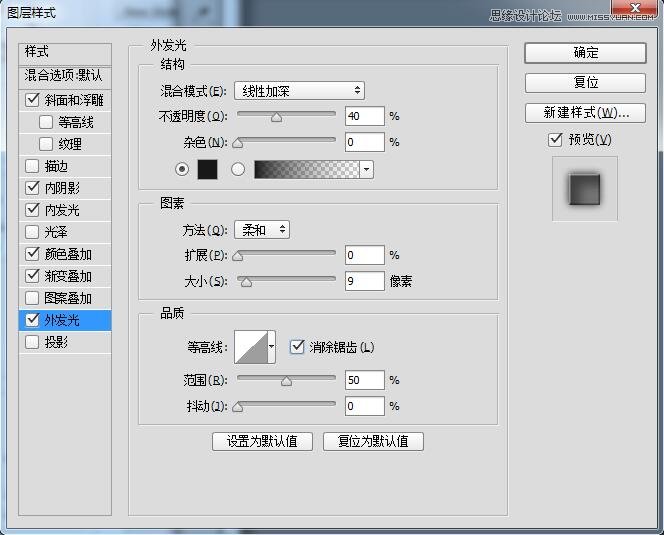The image size is (664, 535).
Task: Click the 等高线 contour thumbnail
Action: (x=251, y=347)
